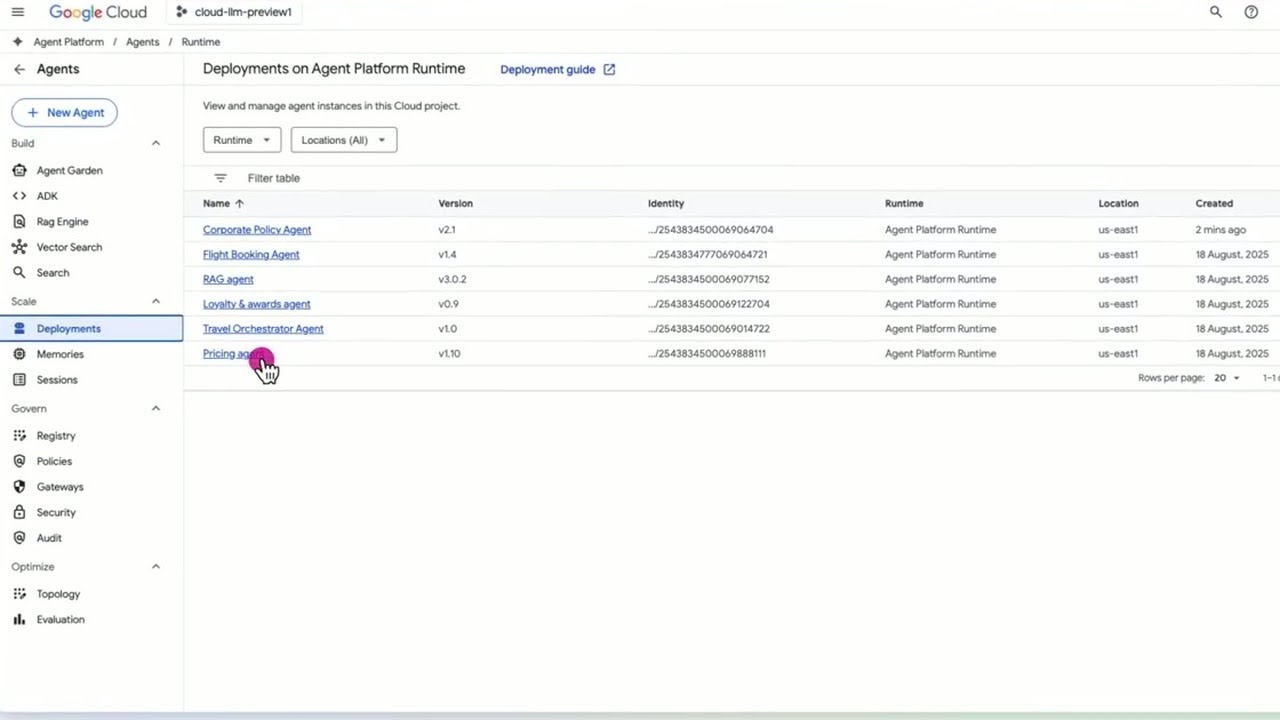Click the Policies sidebar icon
This screenshot has width=1280, height=720.
click(19, 461)
